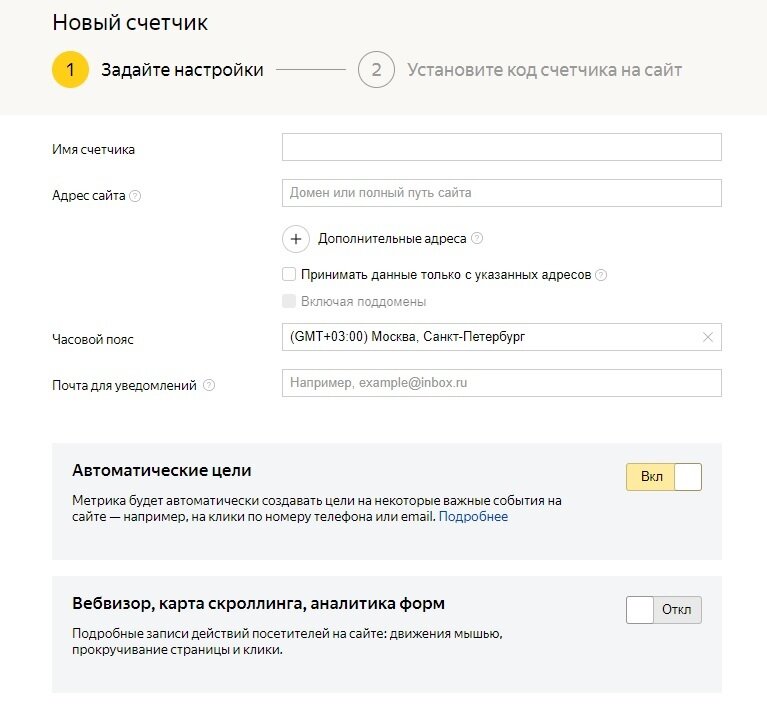Click into the Имя счетчика input field
This screenshot has width=767, height=707.
tap(501, 147)
